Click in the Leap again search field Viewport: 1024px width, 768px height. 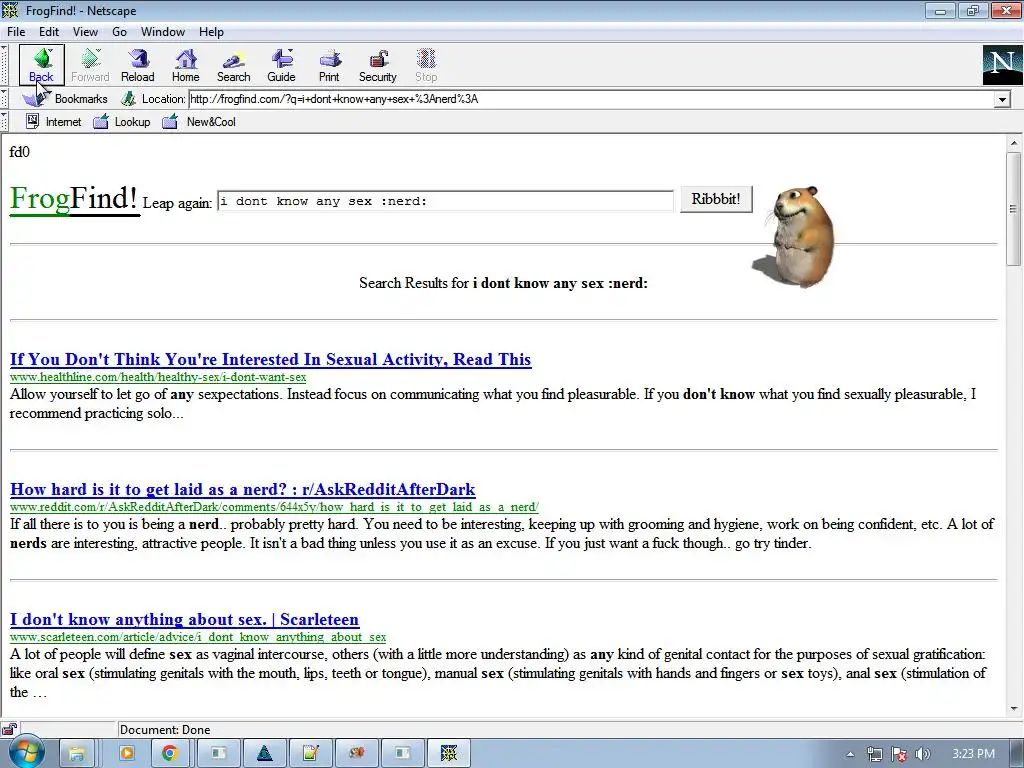(445, 201)
